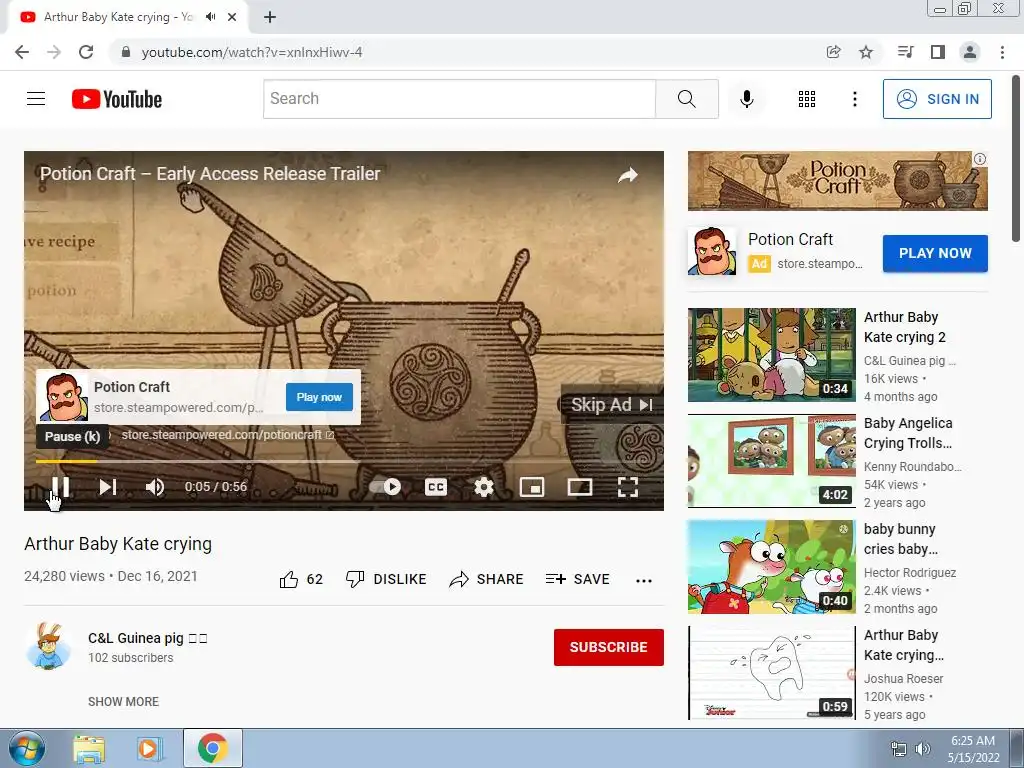Image resolution: width=1024 pixels, height=768 pixels.
Task: Click the Next video button in player
Action: point(108,487)
